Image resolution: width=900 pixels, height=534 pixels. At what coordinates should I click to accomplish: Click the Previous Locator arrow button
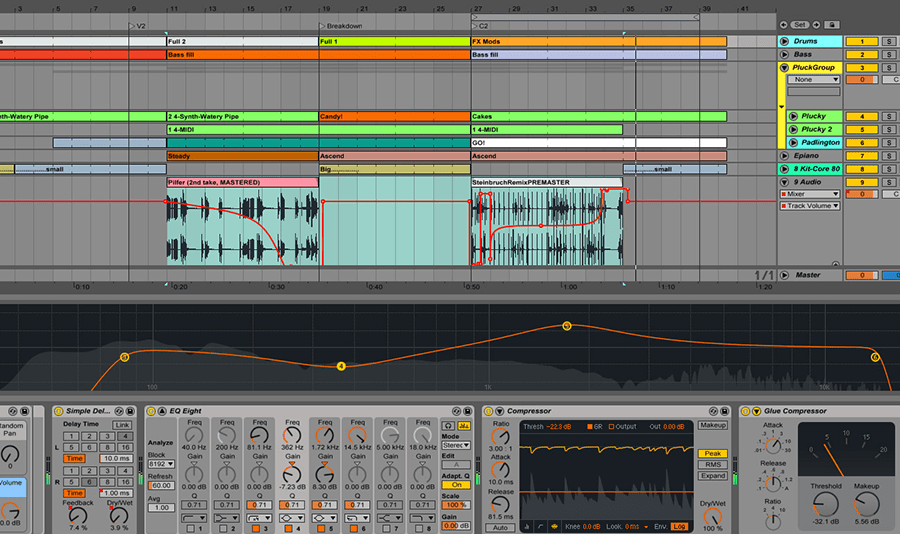(x=783, y=25)
